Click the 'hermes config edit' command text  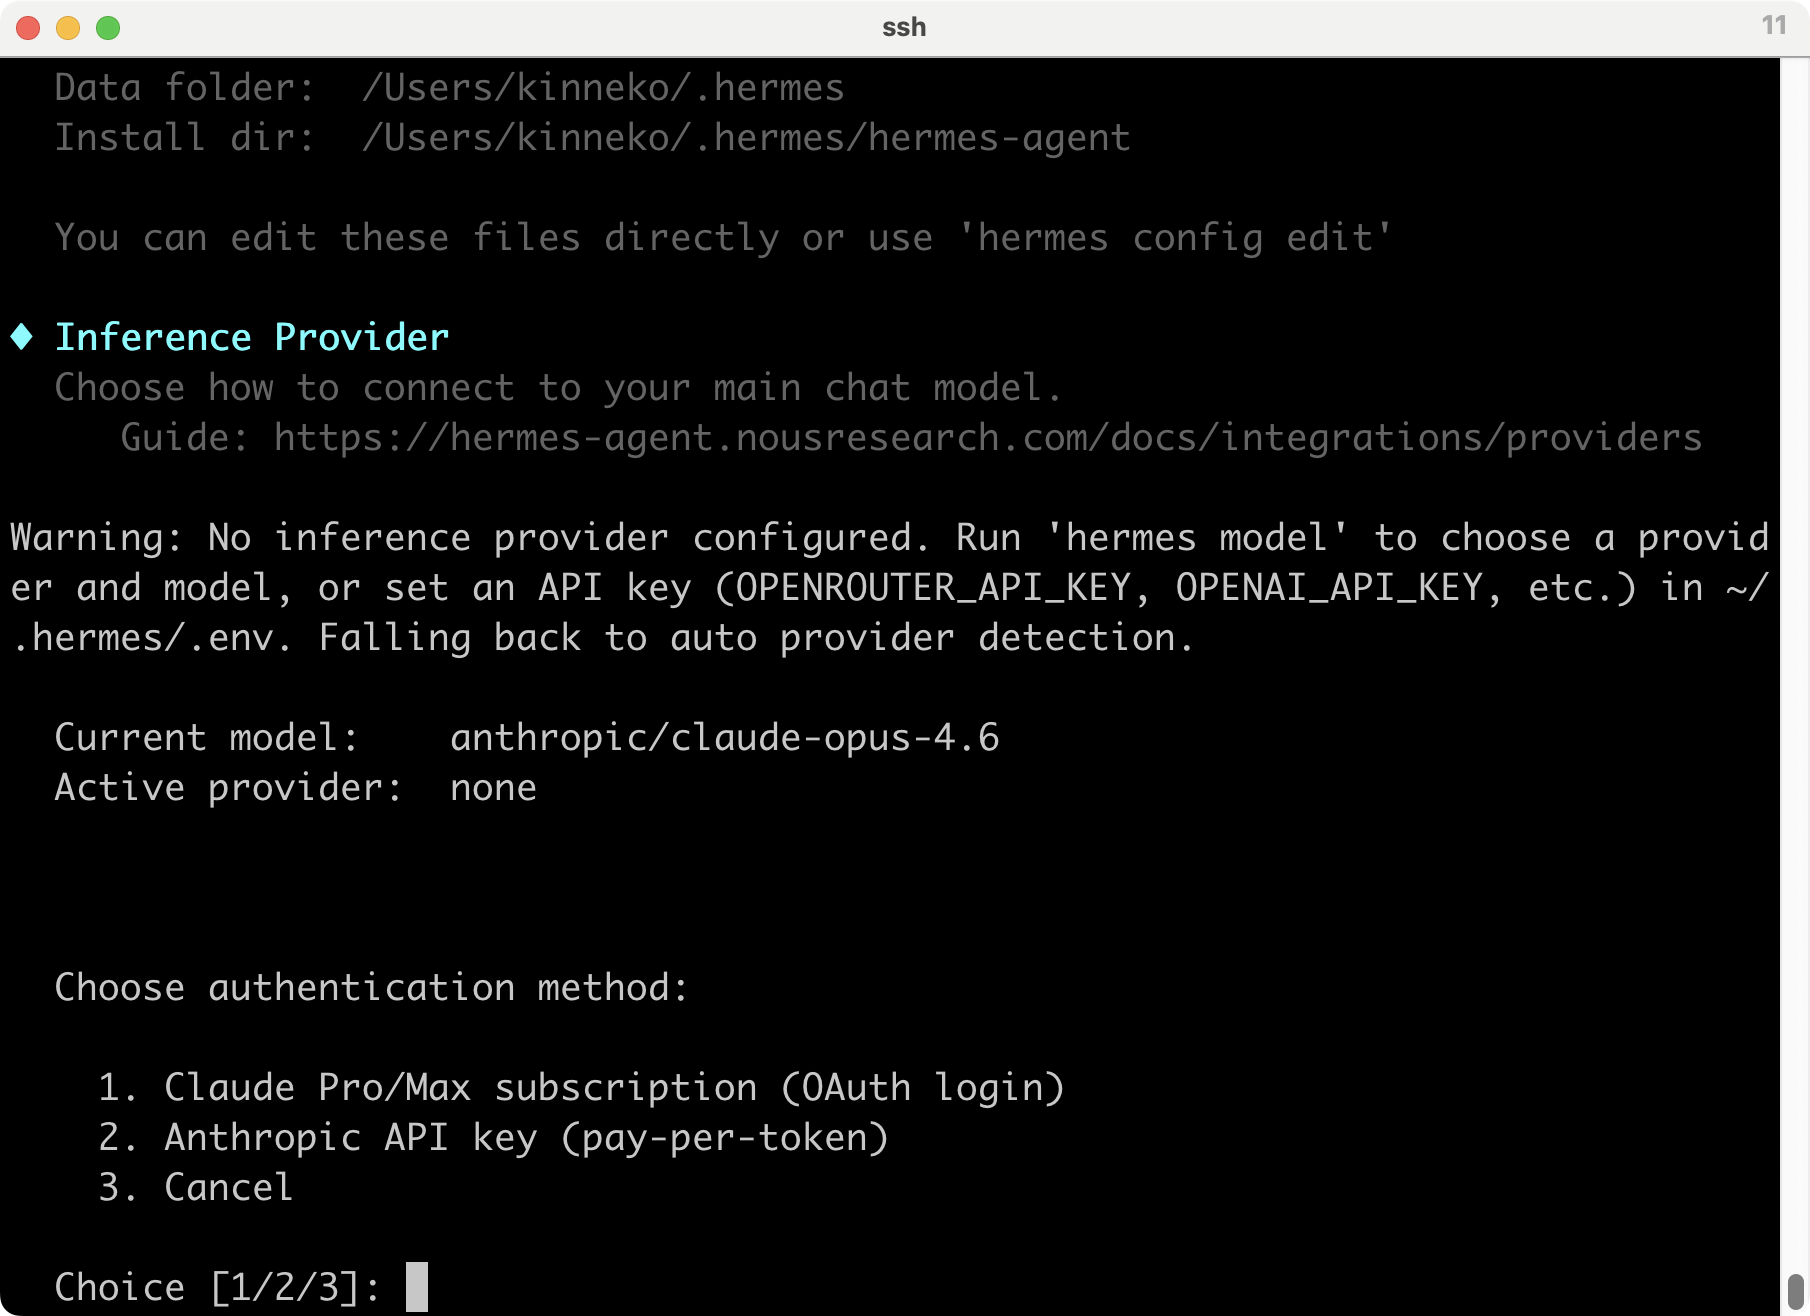(x=1175, y=238)
